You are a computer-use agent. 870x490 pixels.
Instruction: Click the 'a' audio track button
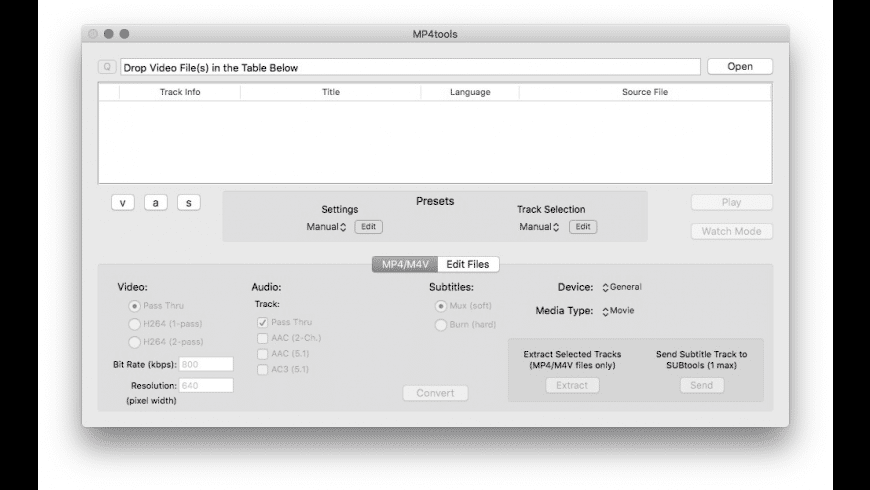point(155,203)
